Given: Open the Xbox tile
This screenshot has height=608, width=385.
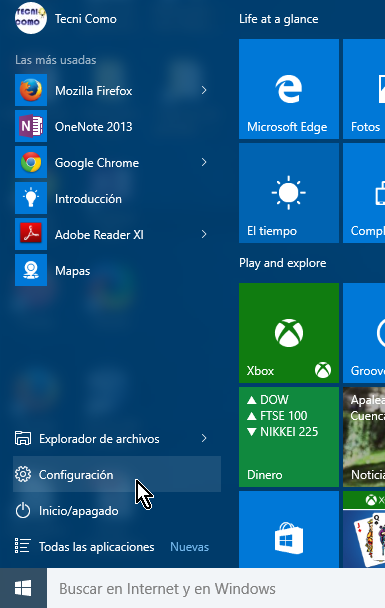Looking at the screenshot, I should [289, 333].
